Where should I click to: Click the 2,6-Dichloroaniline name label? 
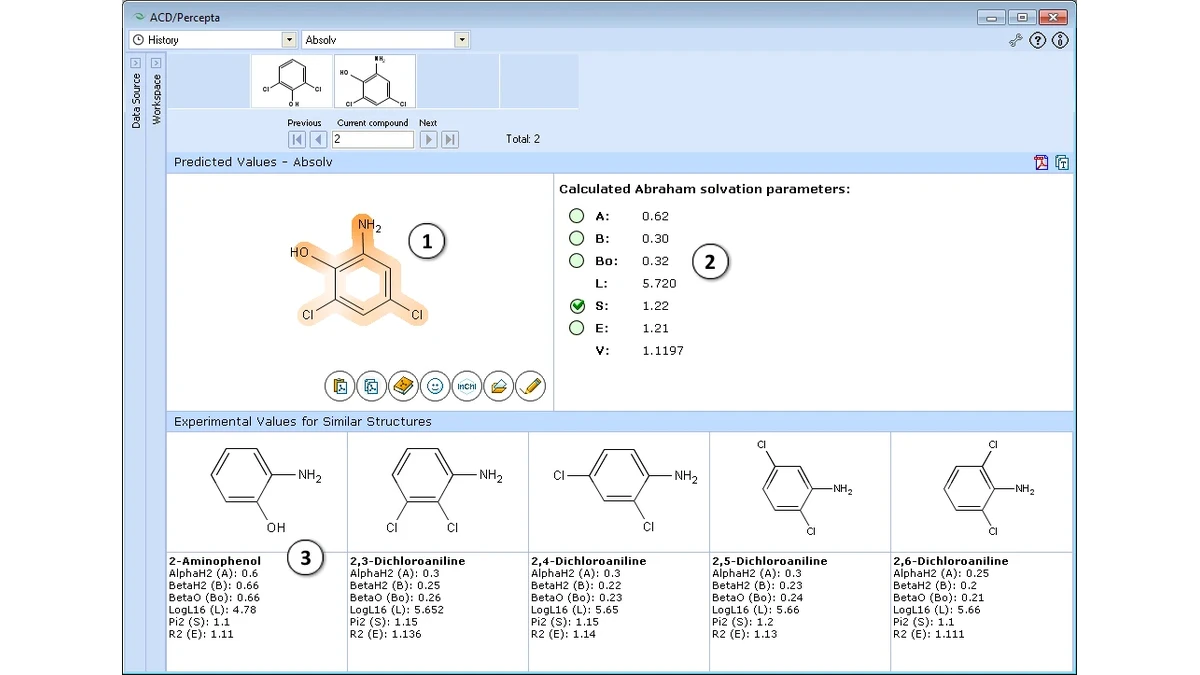click(x=951, y=562)
